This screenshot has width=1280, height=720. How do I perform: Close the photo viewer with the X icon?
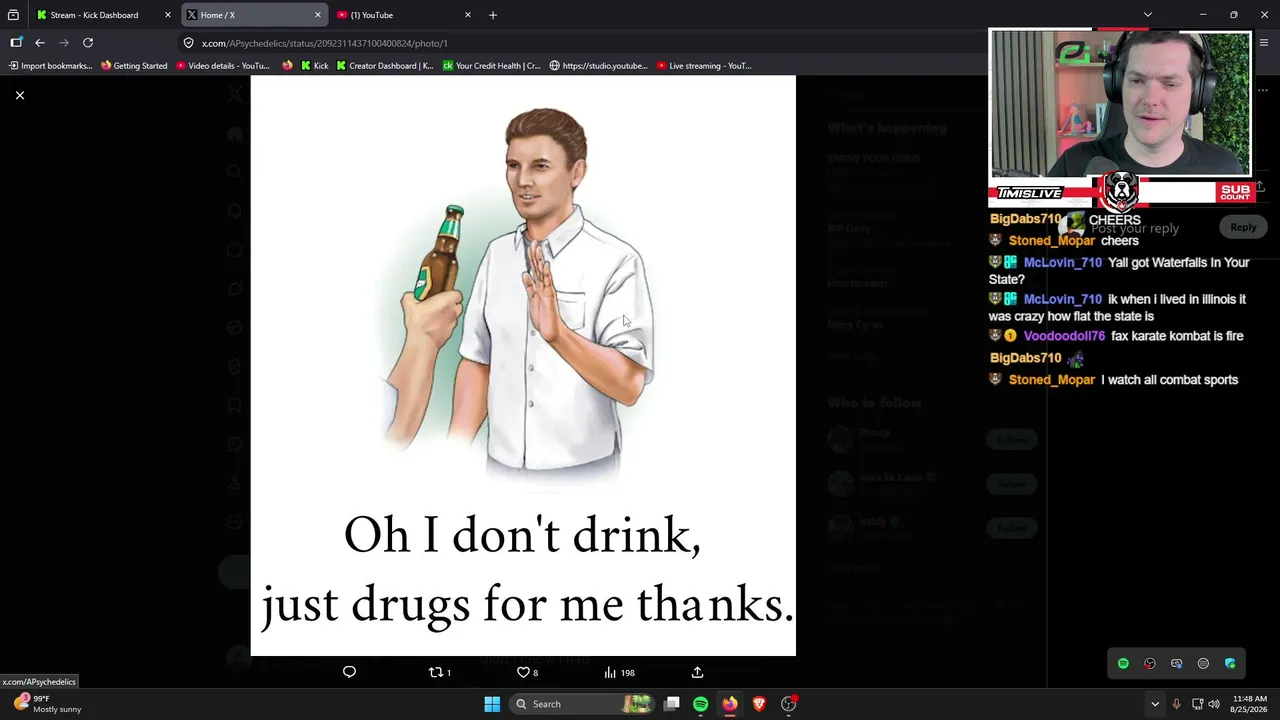click(x=19, y=95)
